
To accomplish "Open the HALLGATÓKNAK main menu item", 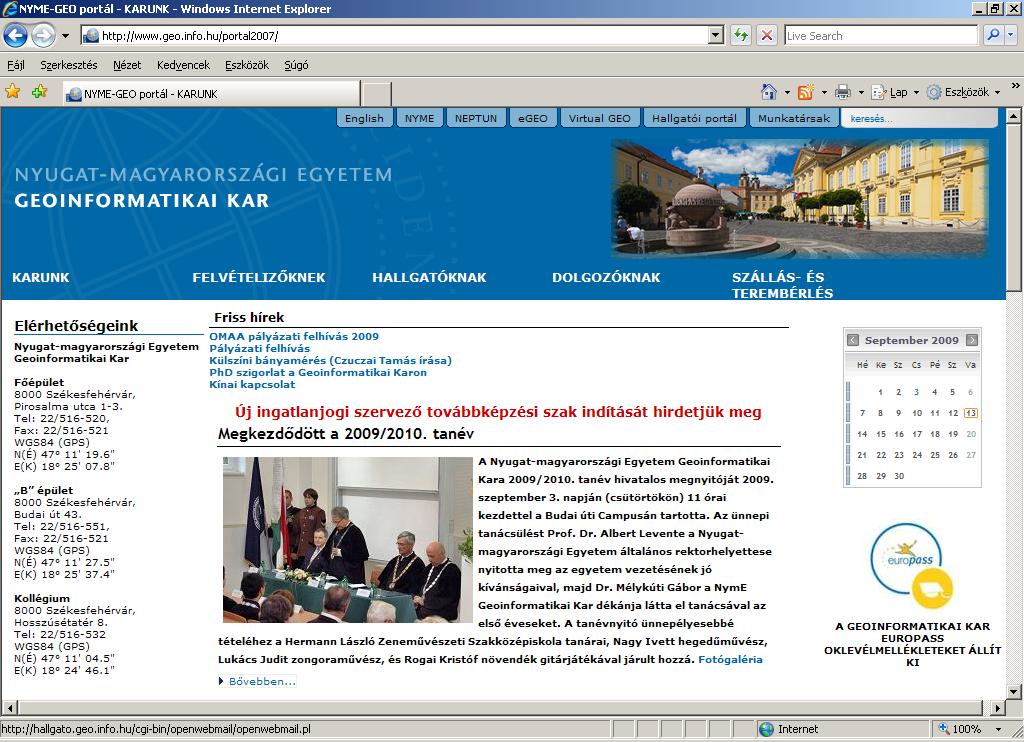I will tap(429, 277).
